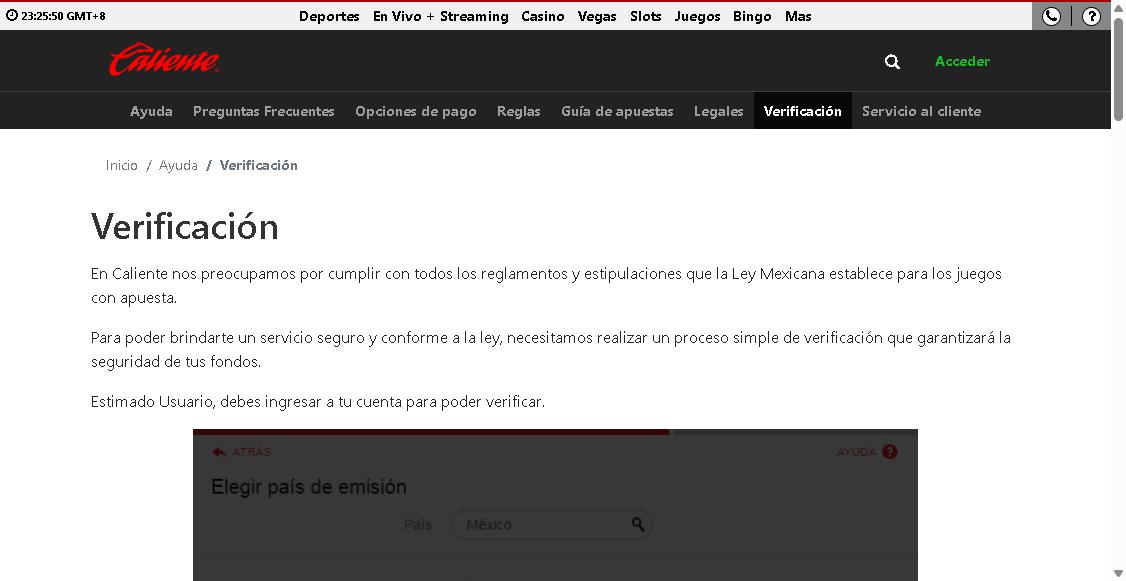The height and width of the screenshot is (581, 1126).
Task: Go to the Casino section
Action: coord(543,16)
